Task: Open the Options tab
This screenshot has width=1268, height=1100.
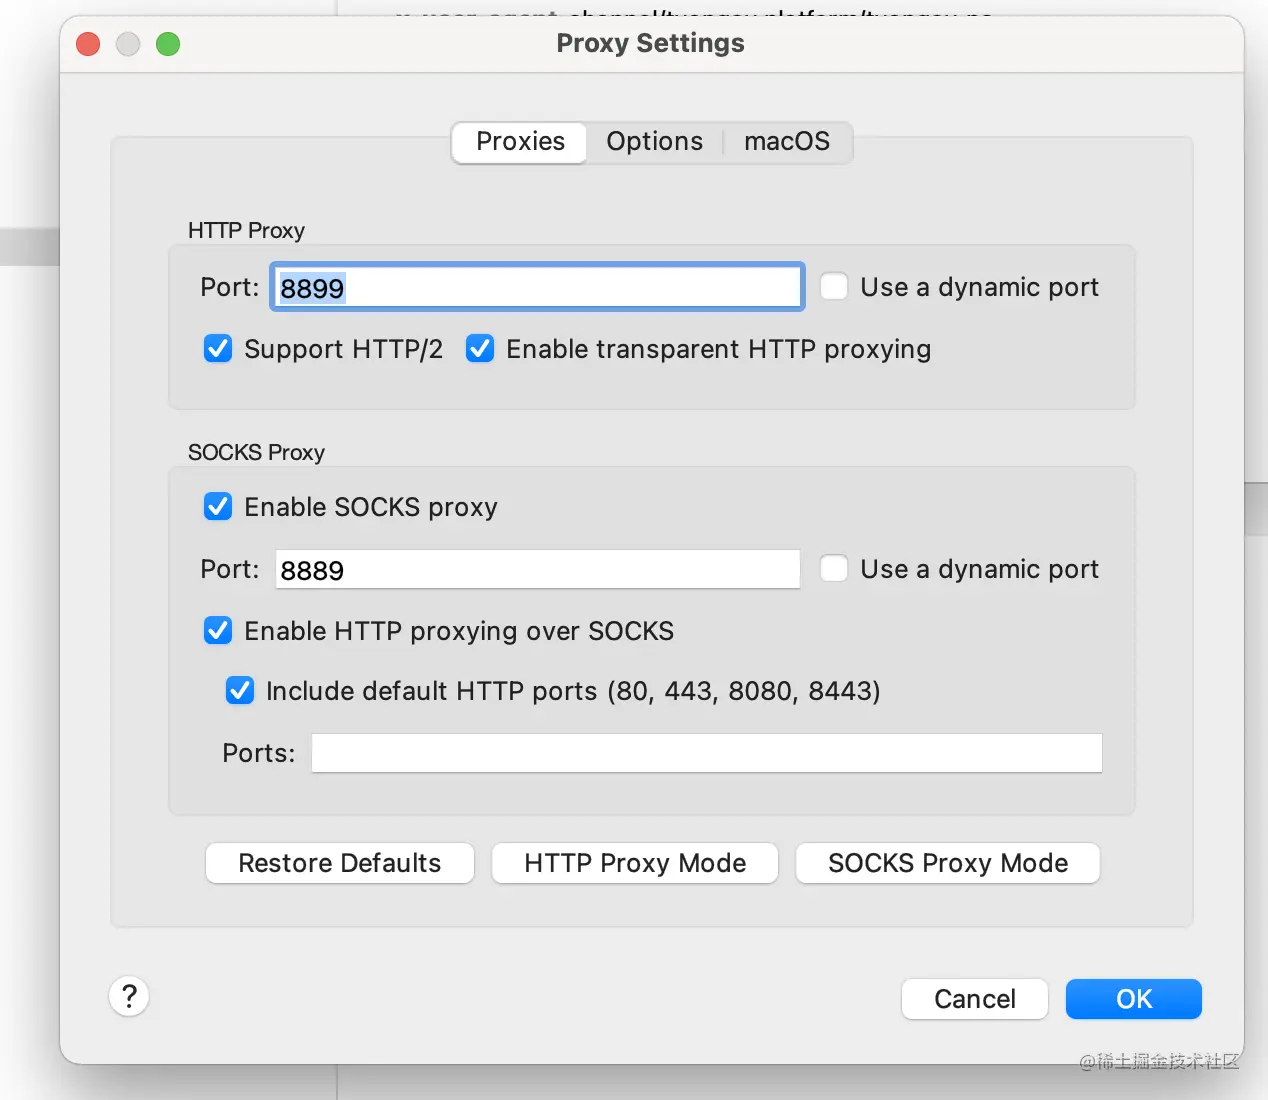Action: click(654, 142)
